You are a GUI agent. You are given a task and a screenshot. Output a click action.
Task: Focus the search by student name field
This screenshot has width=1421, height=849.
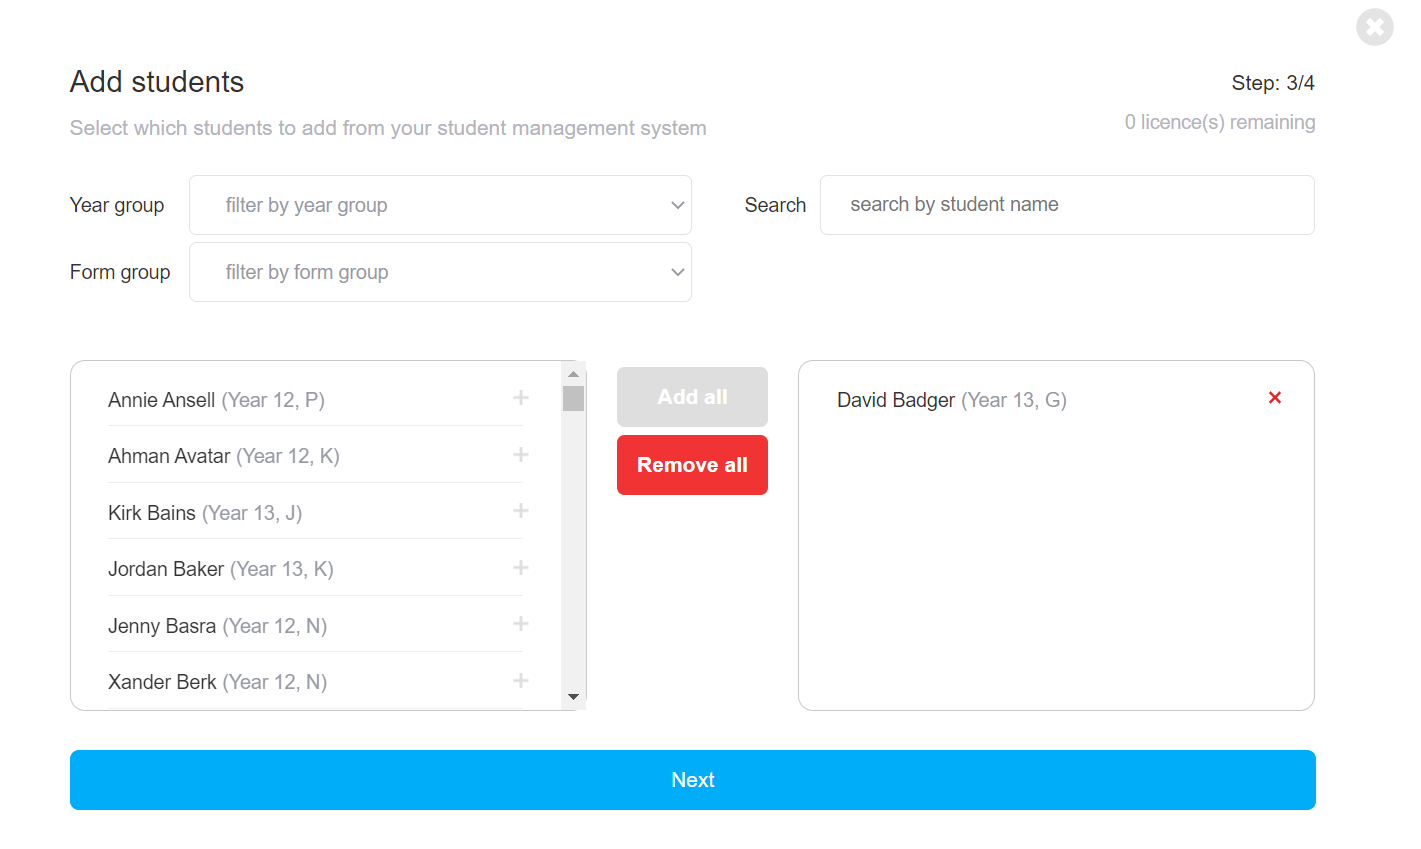(x=1067, y=205)
